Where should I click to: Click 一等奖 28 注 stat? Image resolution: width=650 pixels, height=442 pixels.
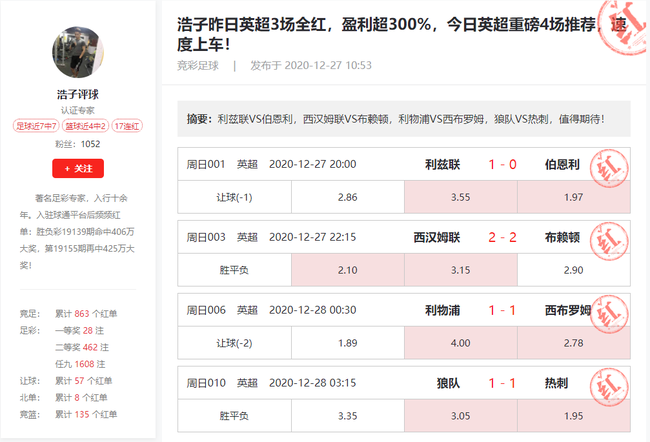click(80, 330)
